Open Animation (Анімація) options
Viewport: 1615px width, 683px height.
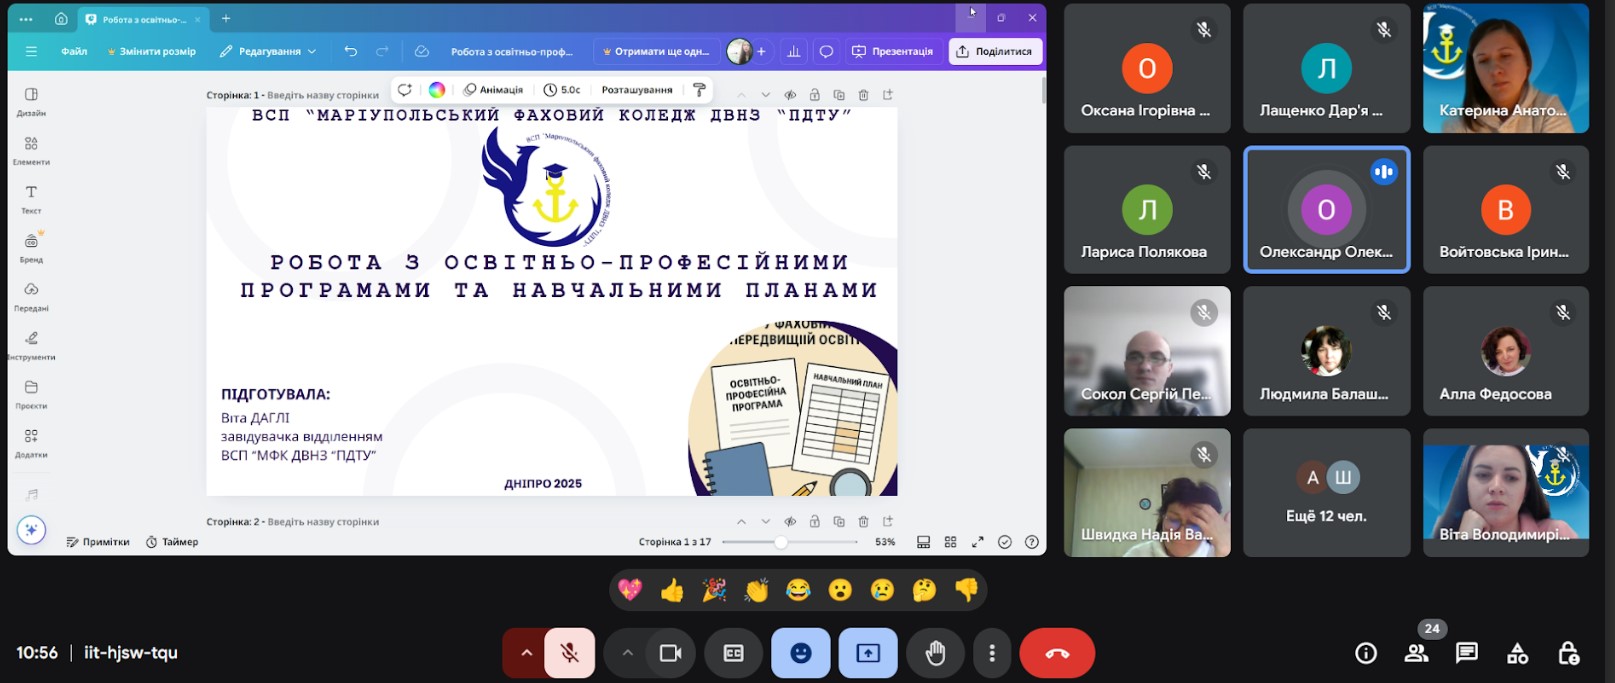493,89
